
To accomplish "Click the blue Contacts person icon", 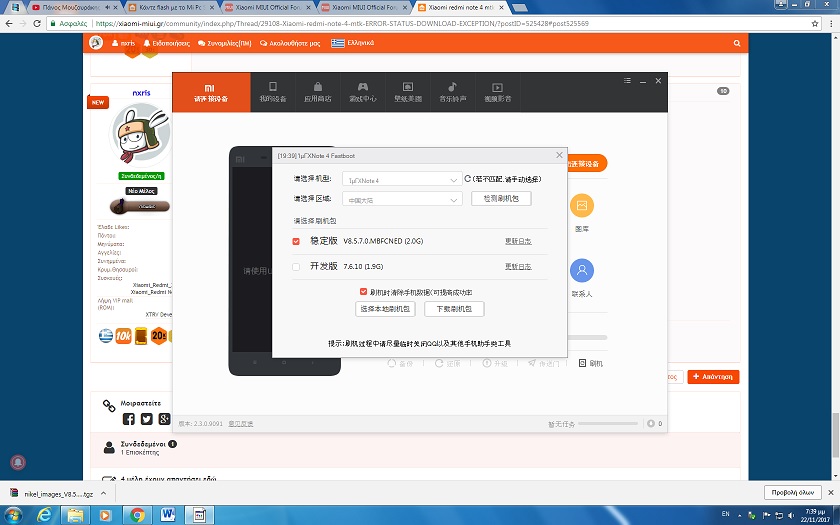I will [582, 271].
